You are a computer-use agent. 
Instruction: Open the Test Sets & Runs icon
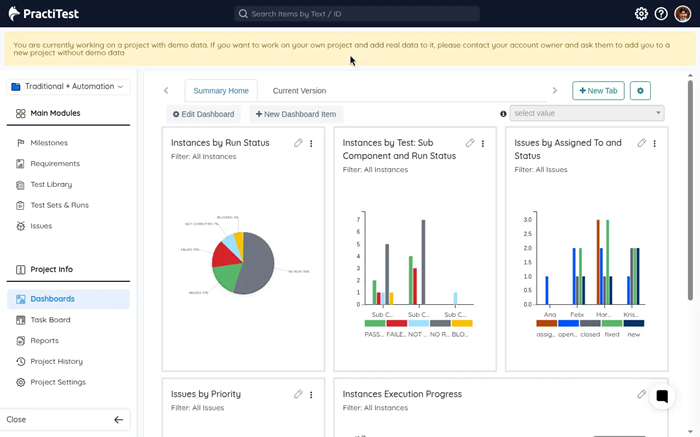21,205
